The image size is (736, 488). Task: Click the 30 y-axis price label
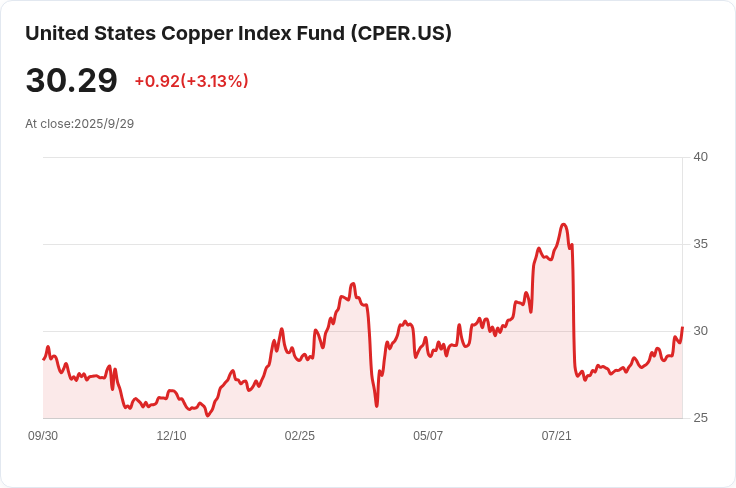700,331
